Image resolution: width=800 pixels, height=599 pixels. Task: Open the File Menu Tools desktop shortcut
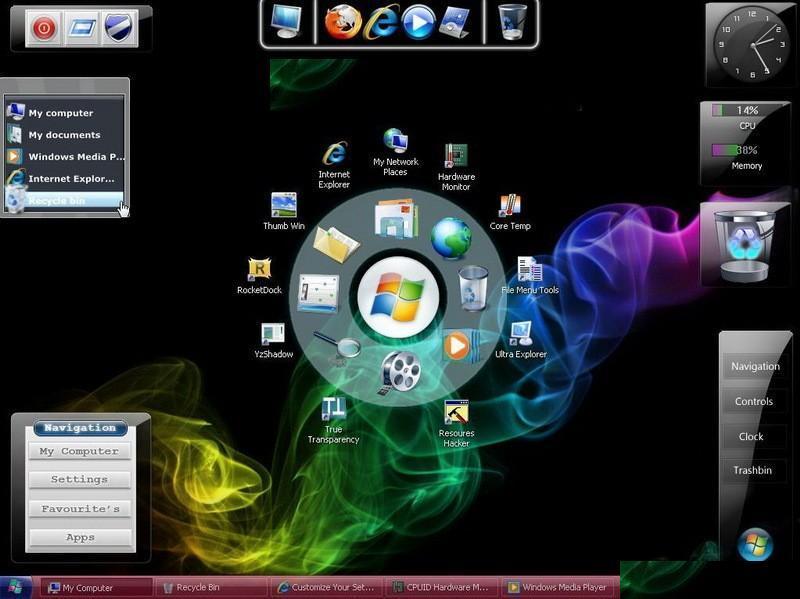(530, 276)
